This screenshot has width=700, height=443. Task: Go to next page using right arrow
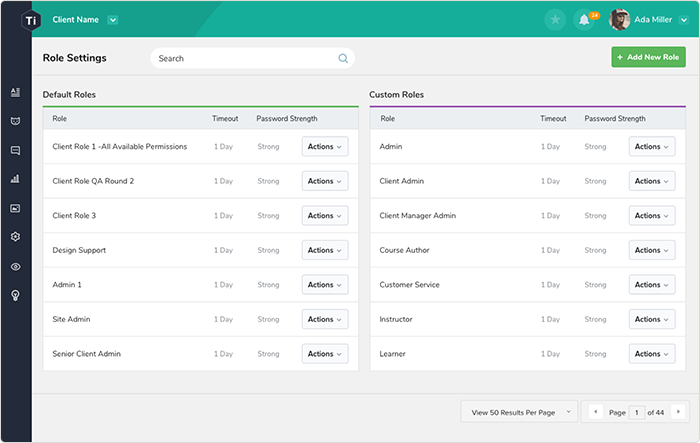pyautogui.click(x=677, y=412)
